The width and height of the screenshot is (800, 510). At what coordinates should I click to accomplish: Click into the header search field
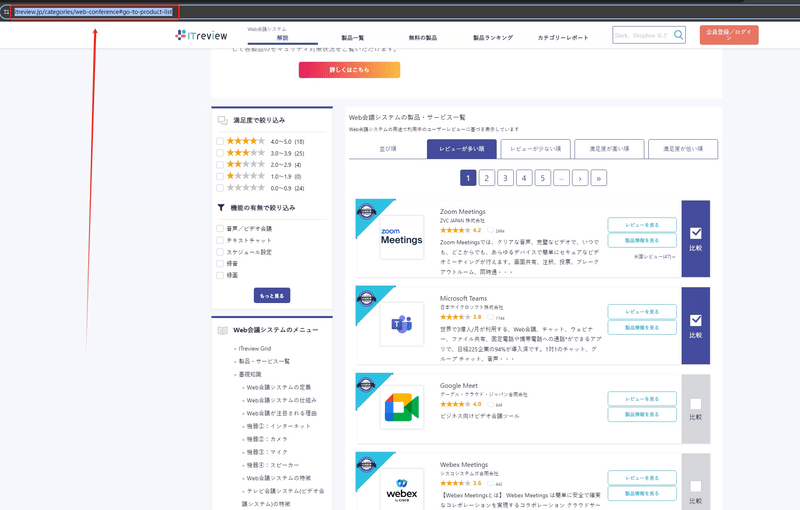[642, 35]
